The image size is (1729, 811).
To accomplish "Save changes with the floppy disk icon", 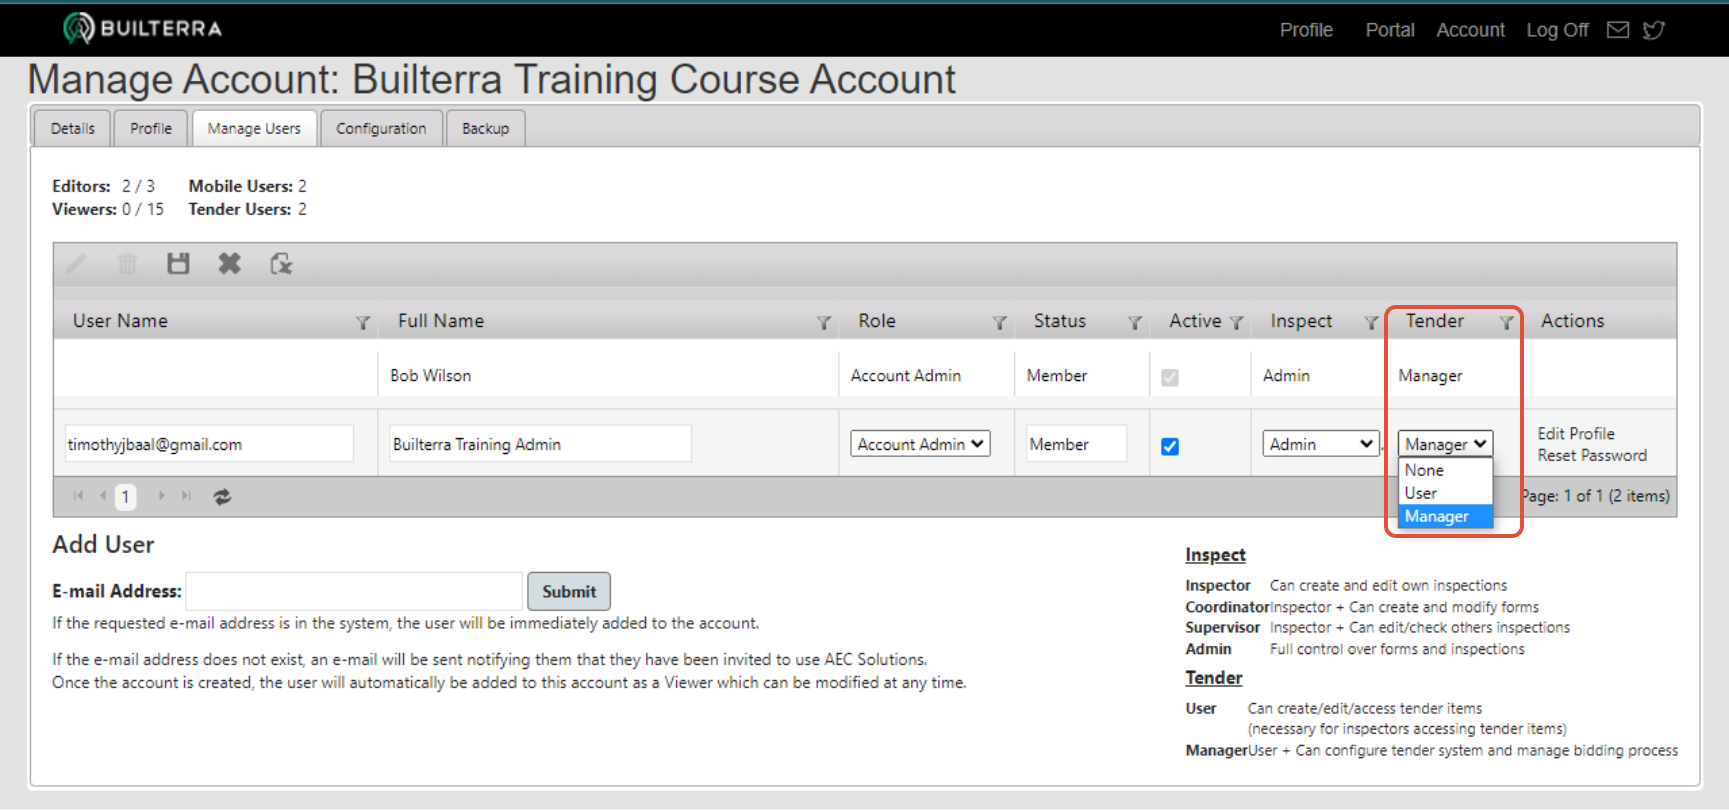I will coord(178,264).
